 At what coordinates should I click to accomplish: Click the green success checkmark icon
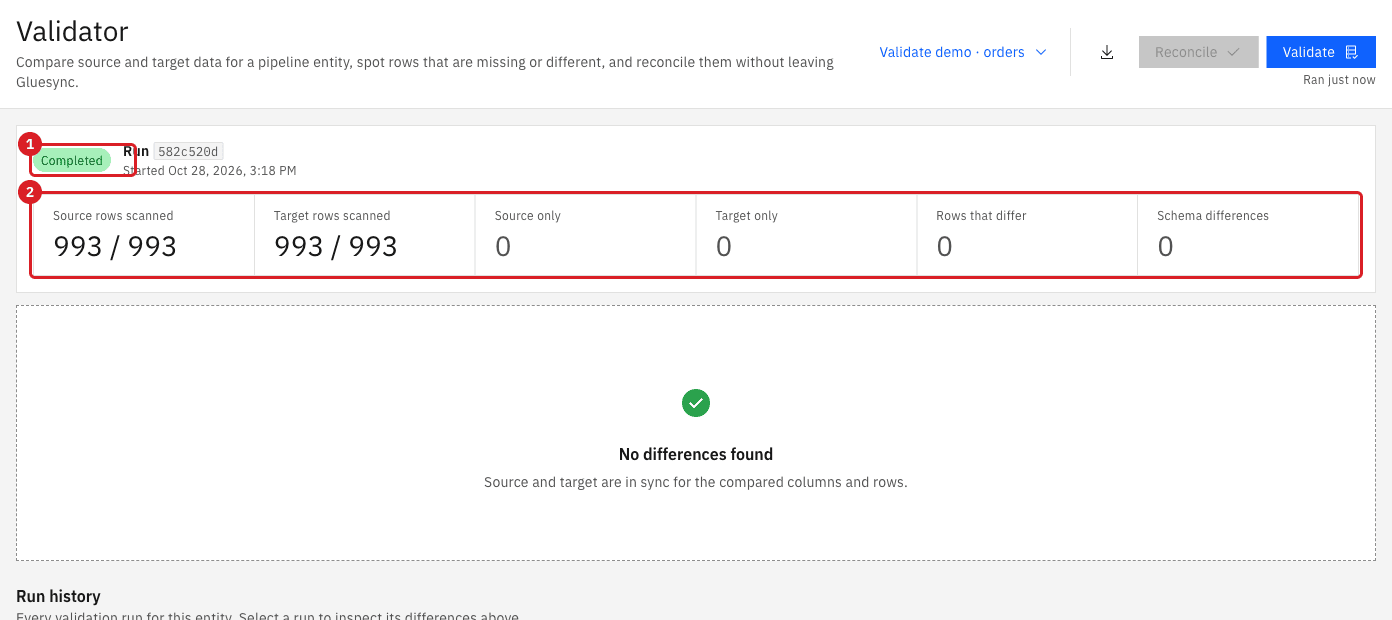[696, 403]
